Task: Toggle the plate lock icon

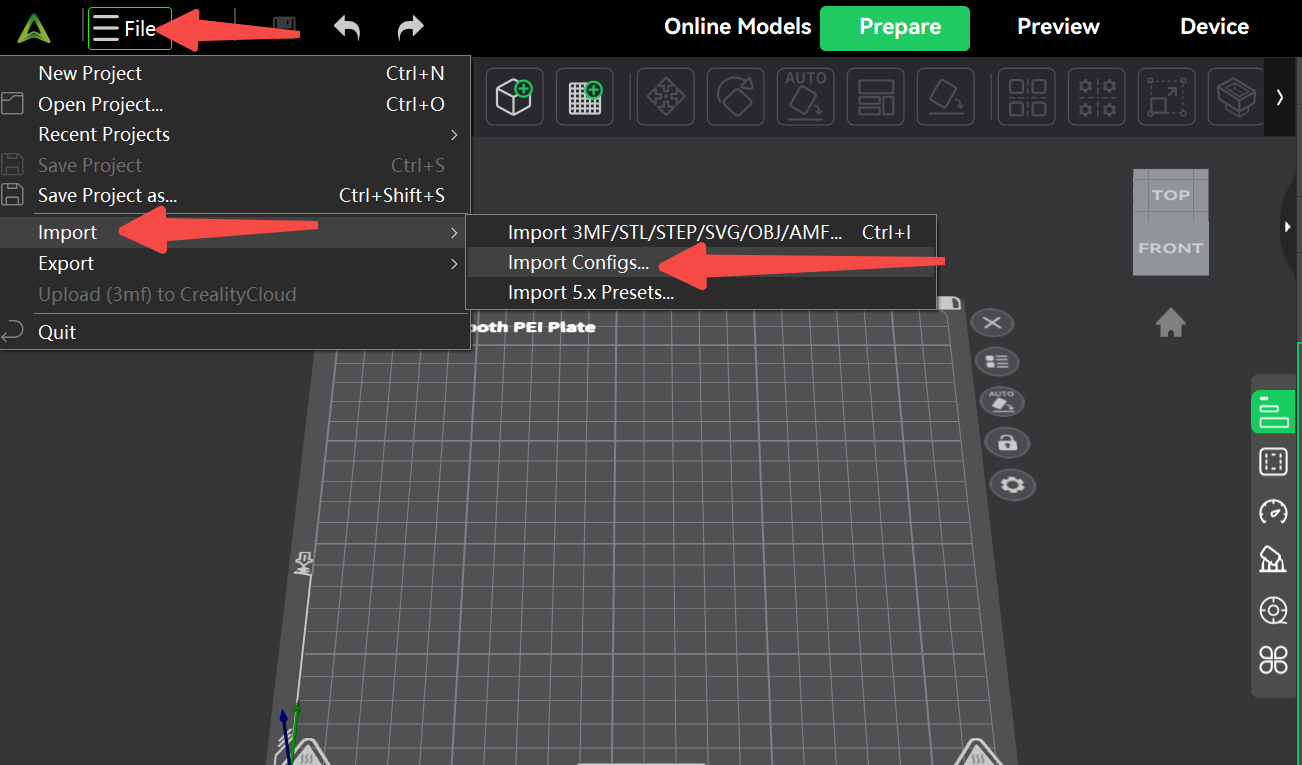Action: [1007, 442]
